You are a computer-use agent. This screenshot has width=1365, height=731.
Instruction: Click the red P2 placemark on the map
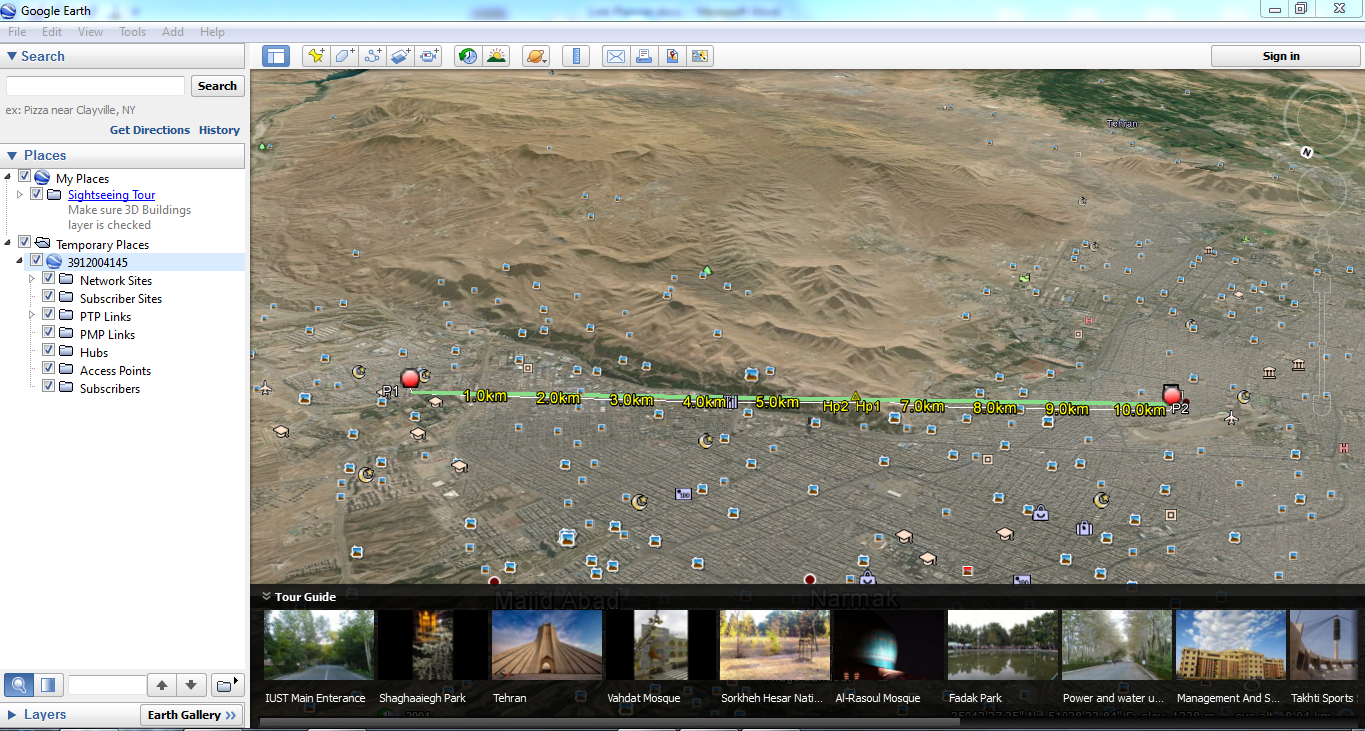coord(1172,395)
